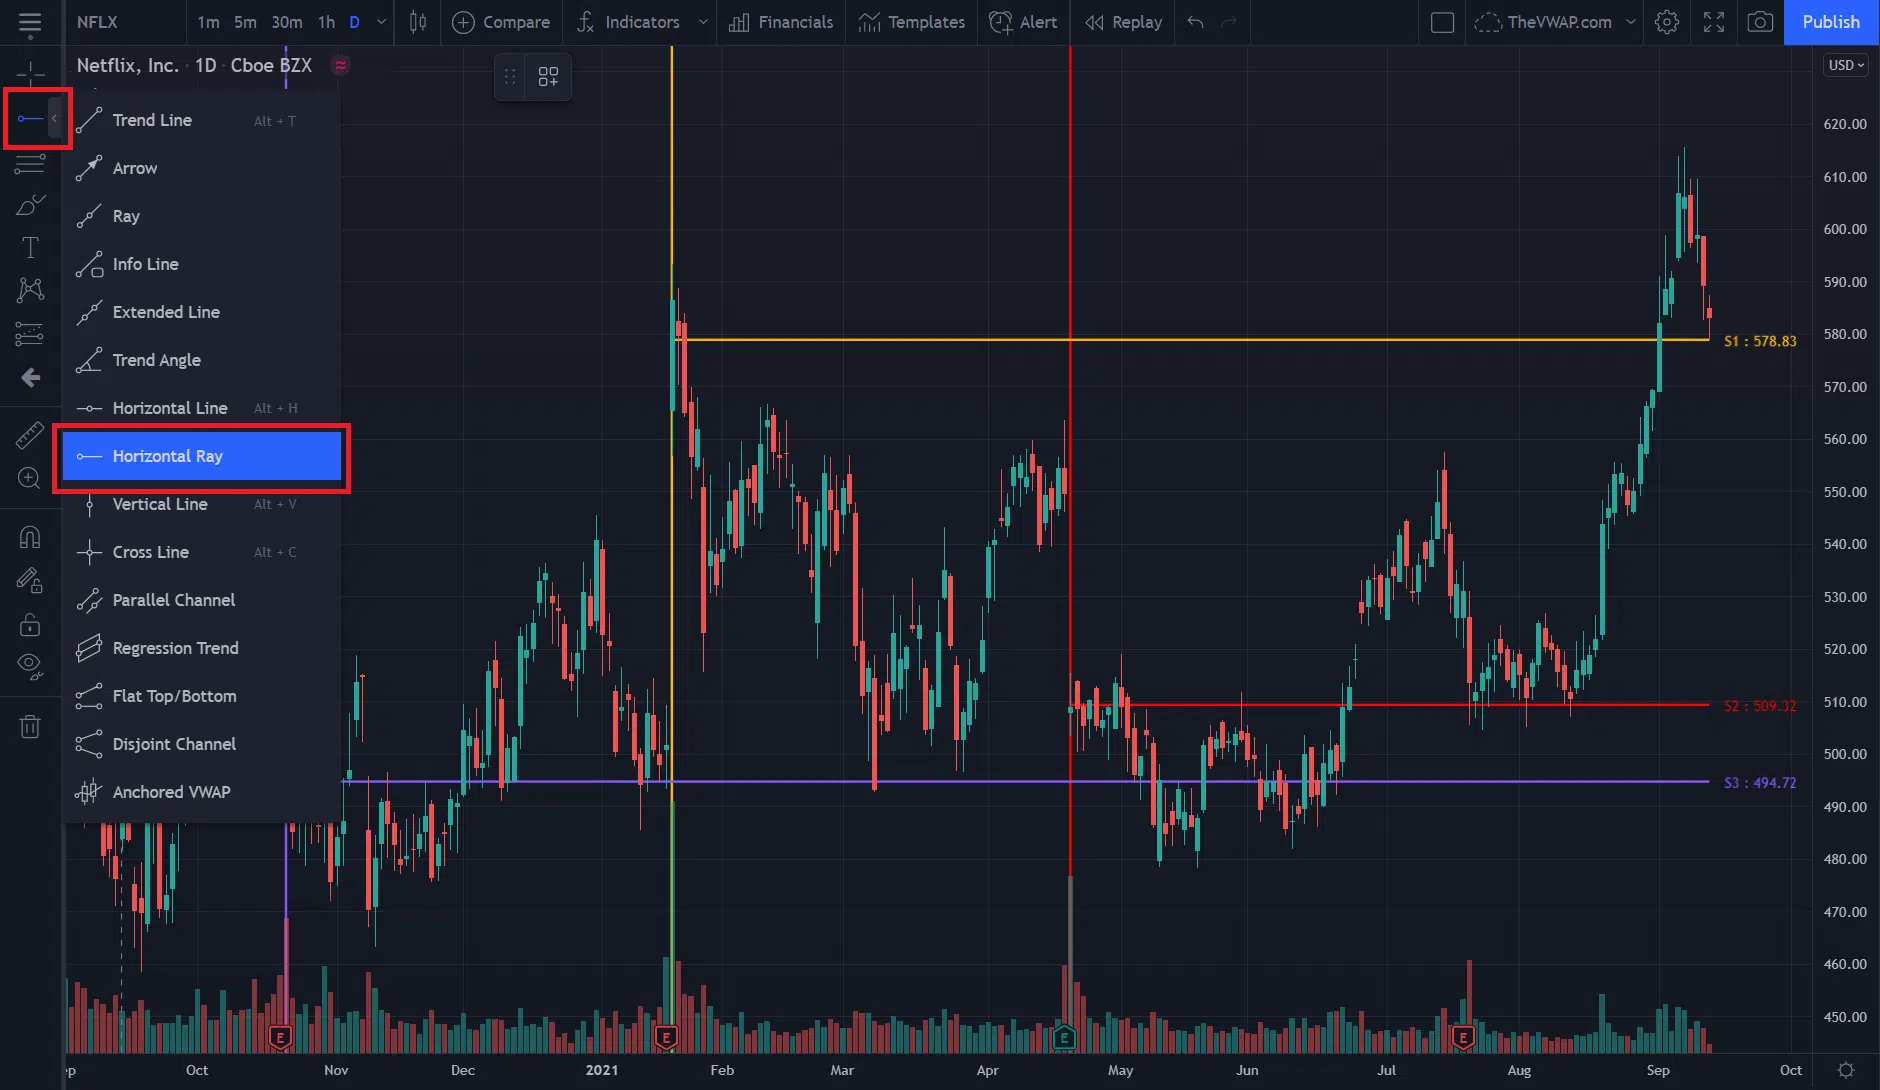Image resolution: width=1880 pixels, height=1090 pixels.
Task: Open TheVWAP.com saved layout
Action: [1543, 22]
